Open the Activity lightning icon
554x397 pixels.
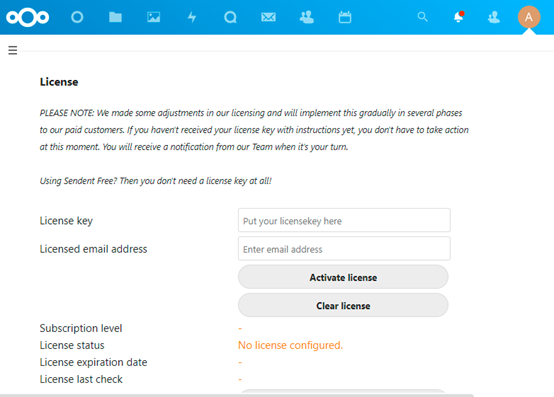pyautogui.click(x=192, y=17)
